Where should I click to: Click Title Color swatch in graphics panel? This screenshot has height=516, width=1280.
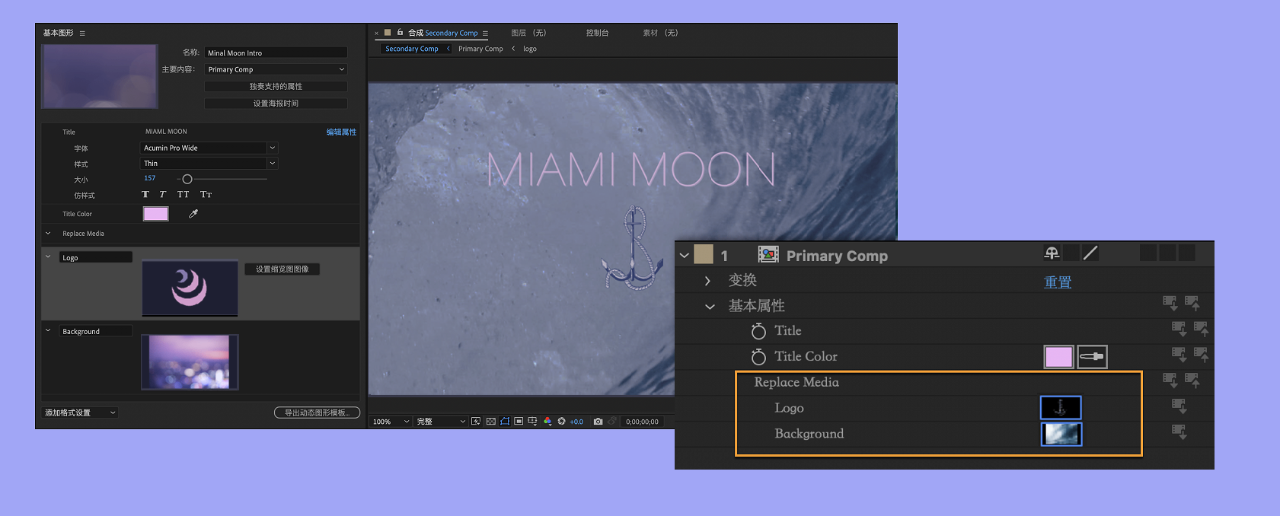(156, 214)
